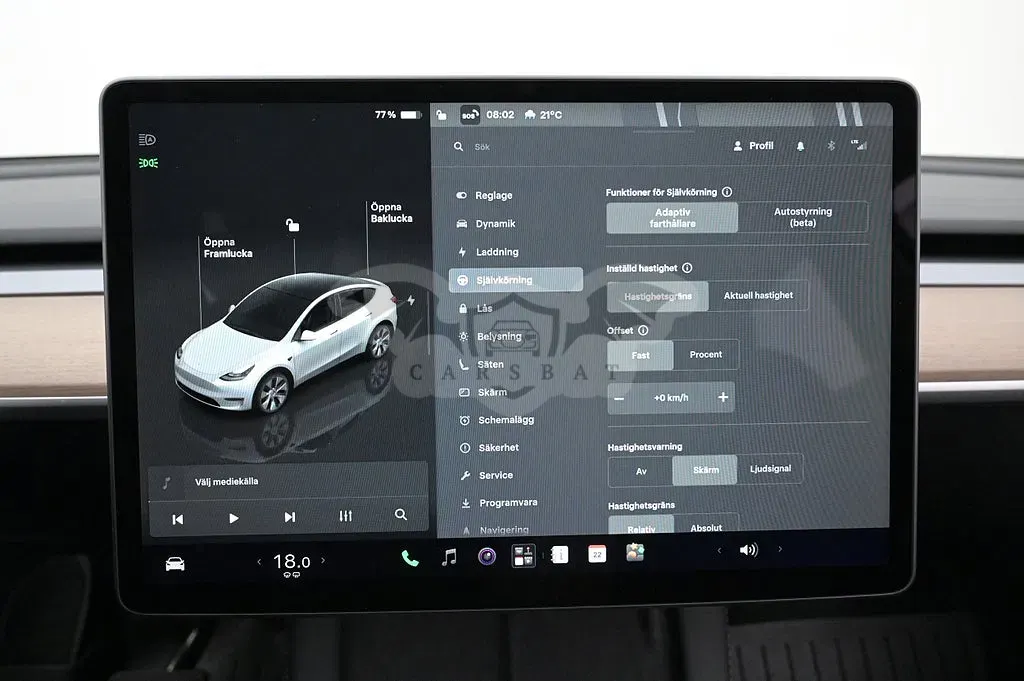This screenshot has width=1024, height=681.
Task: Select the Självkörning menu item
Action: (516, 279)
